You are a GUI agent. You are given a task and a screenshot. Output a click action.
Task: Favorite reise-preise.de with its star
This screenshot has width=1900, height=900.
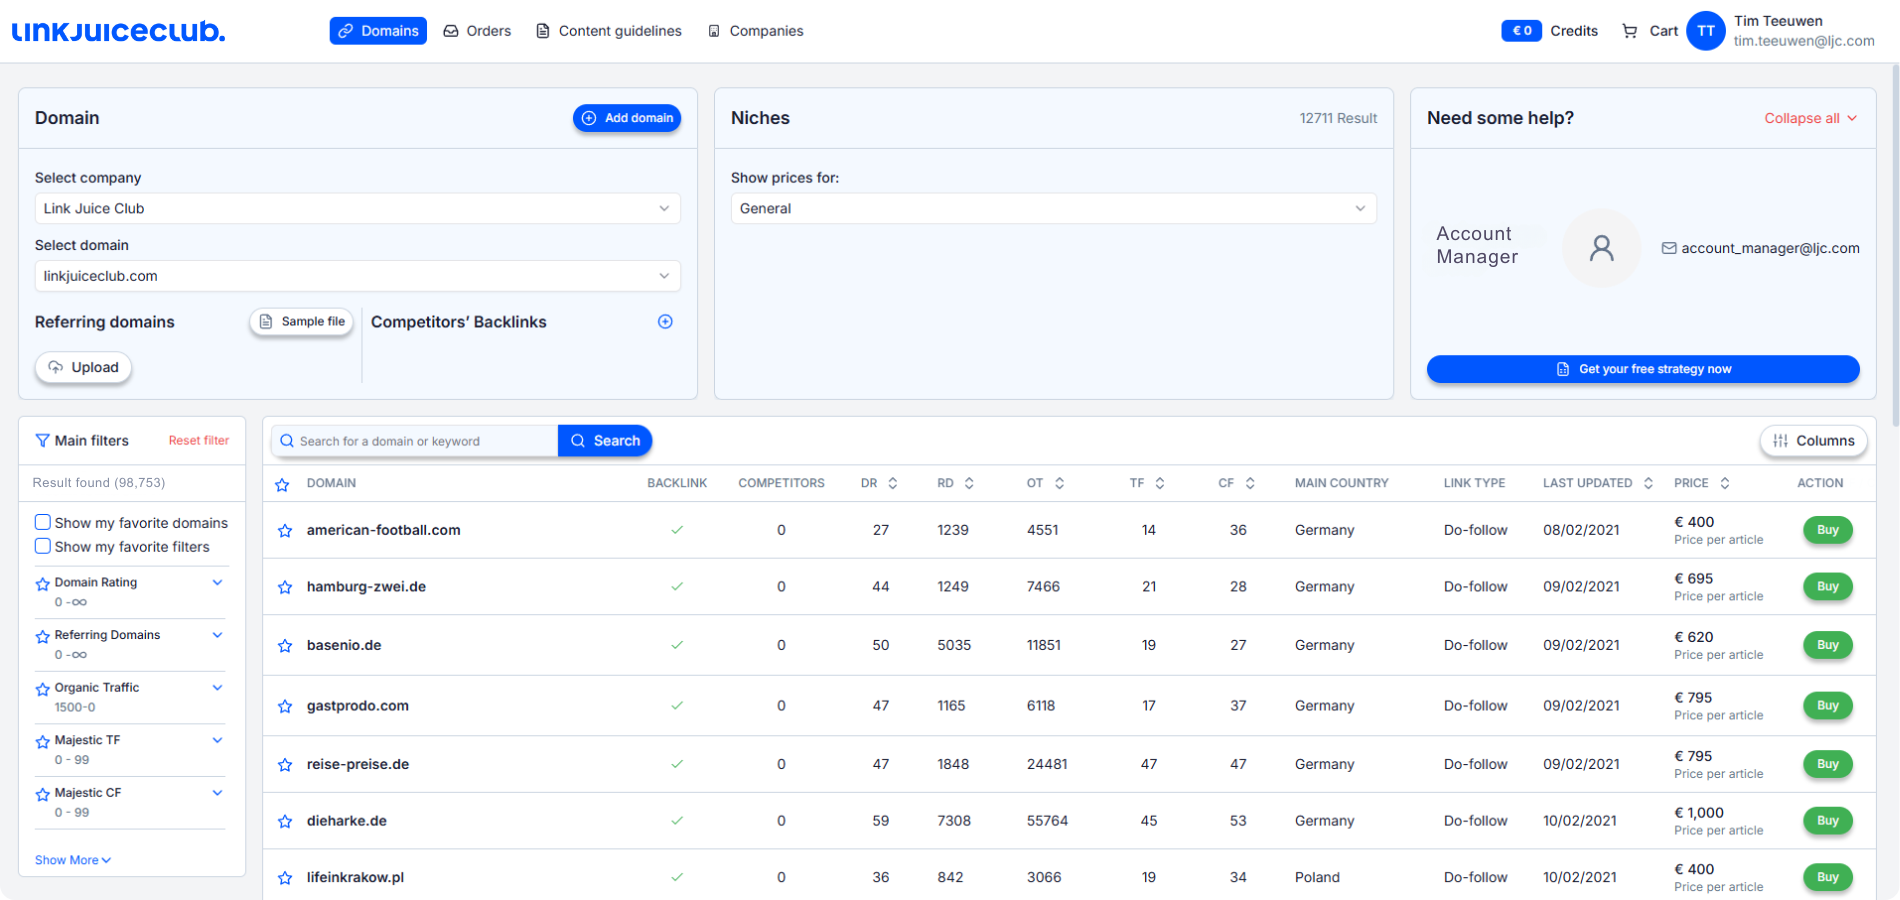point(285,764)
